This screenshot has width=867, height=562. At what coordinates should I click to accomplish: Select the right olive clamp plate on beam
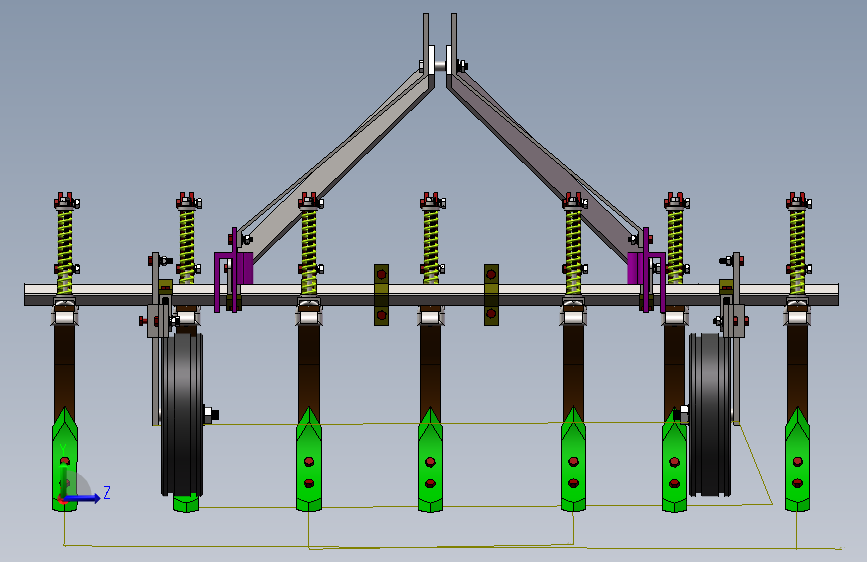pos(491,295)
